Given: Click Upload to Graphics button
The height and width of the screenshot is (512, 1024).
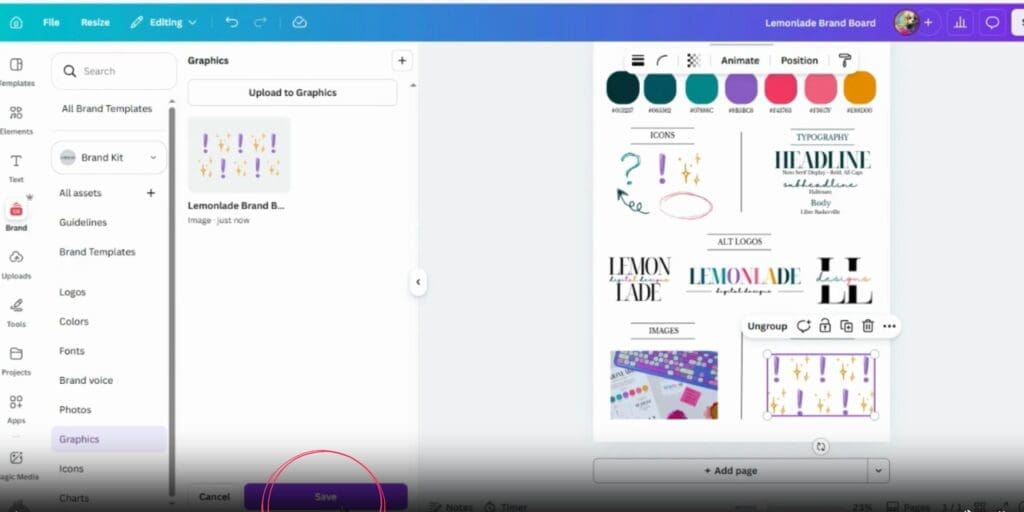Looking at the screenshot, I should click(x=293, y=93).
